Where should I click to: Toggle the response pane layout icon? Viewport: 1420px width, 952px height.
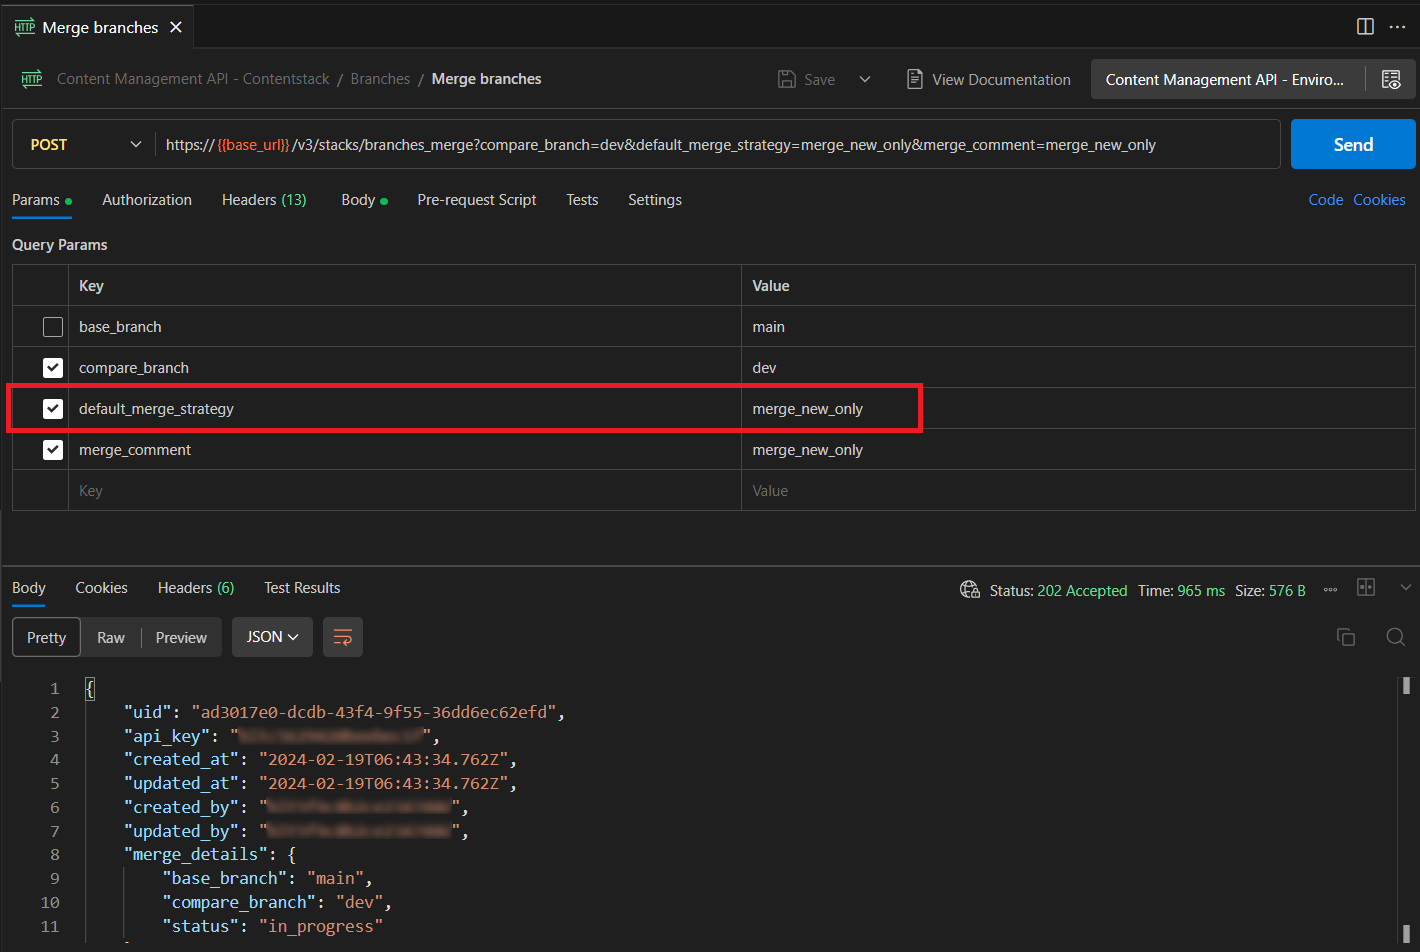pyautogui.click(x=1366, y=587)
